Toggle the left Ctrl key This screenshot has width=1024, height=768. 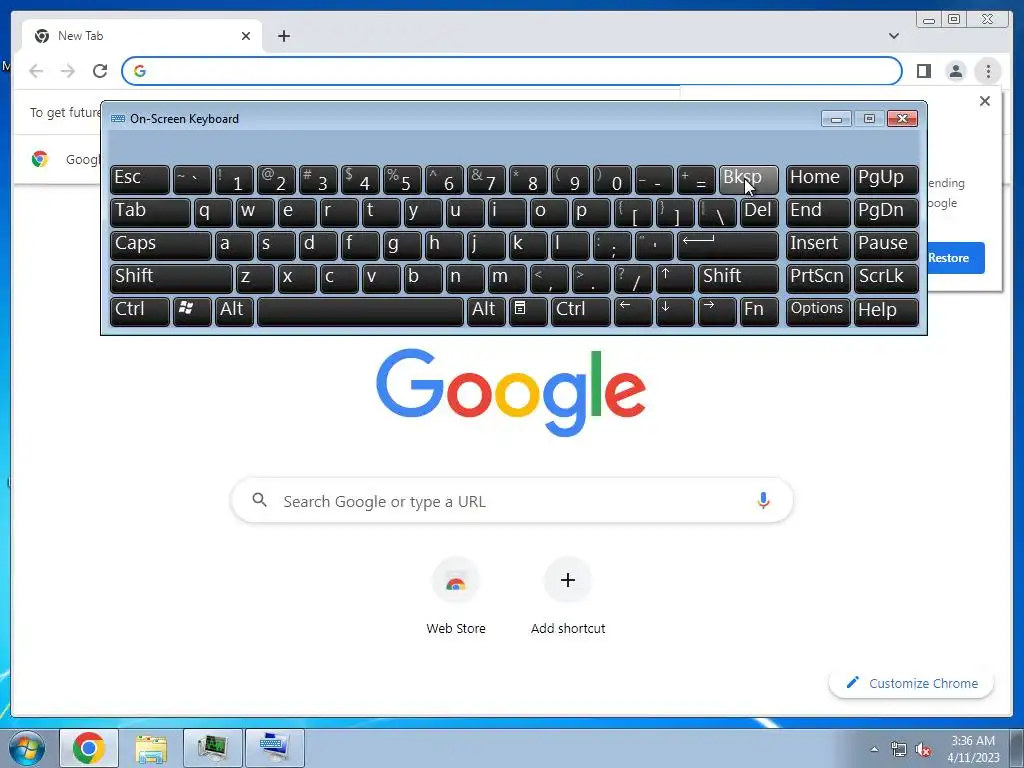pyautogui.click(x=140, y=312)
